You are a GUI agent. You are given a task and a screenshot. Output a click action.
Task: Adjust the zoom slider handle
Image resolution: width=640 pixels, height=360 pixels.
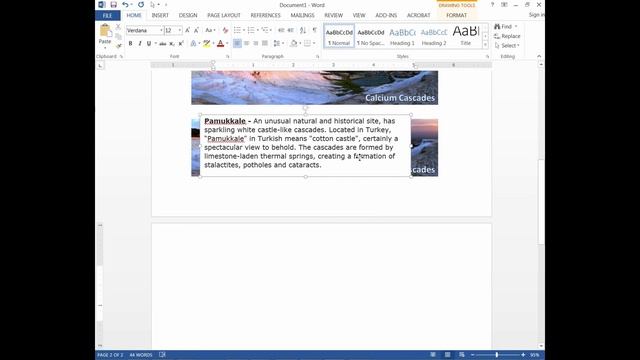click(x=497, y=355)
